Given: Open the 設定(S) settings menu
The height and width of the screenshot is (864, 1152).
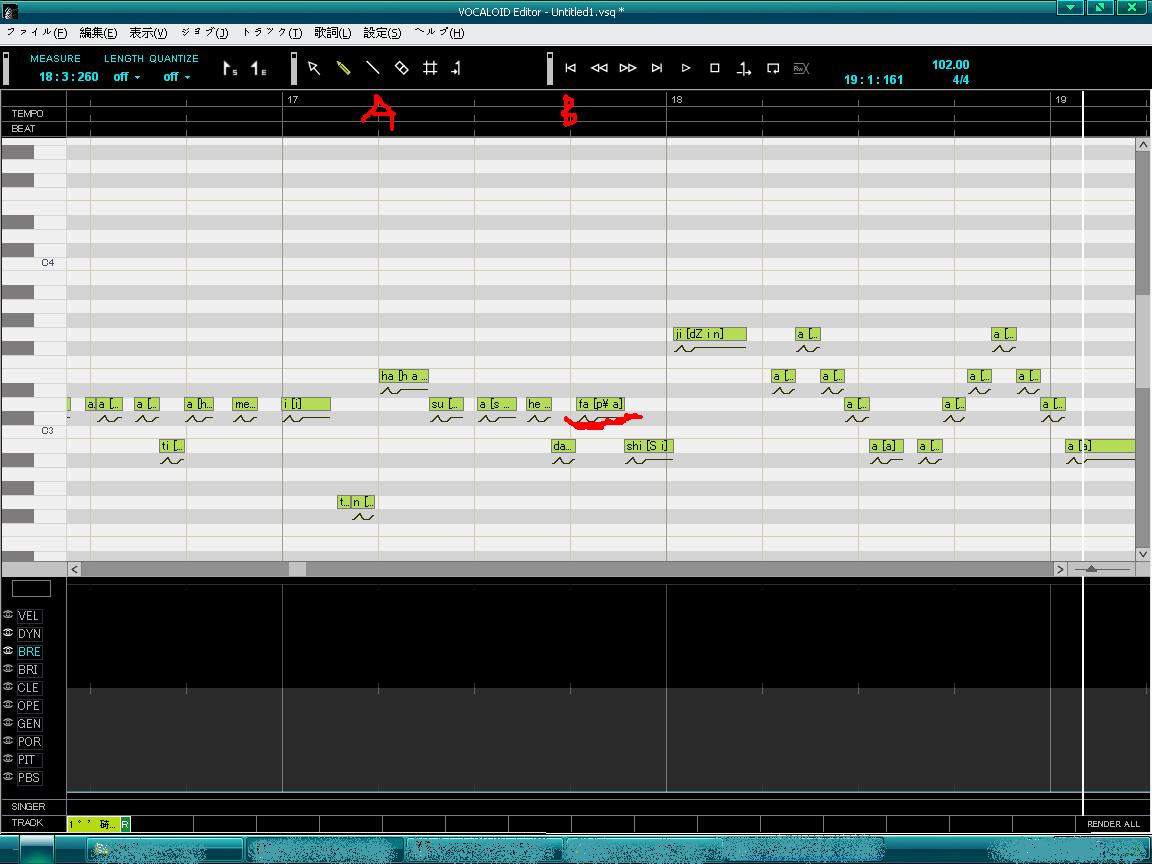Looking at the screenshot, I should click(x=382, y=33).
